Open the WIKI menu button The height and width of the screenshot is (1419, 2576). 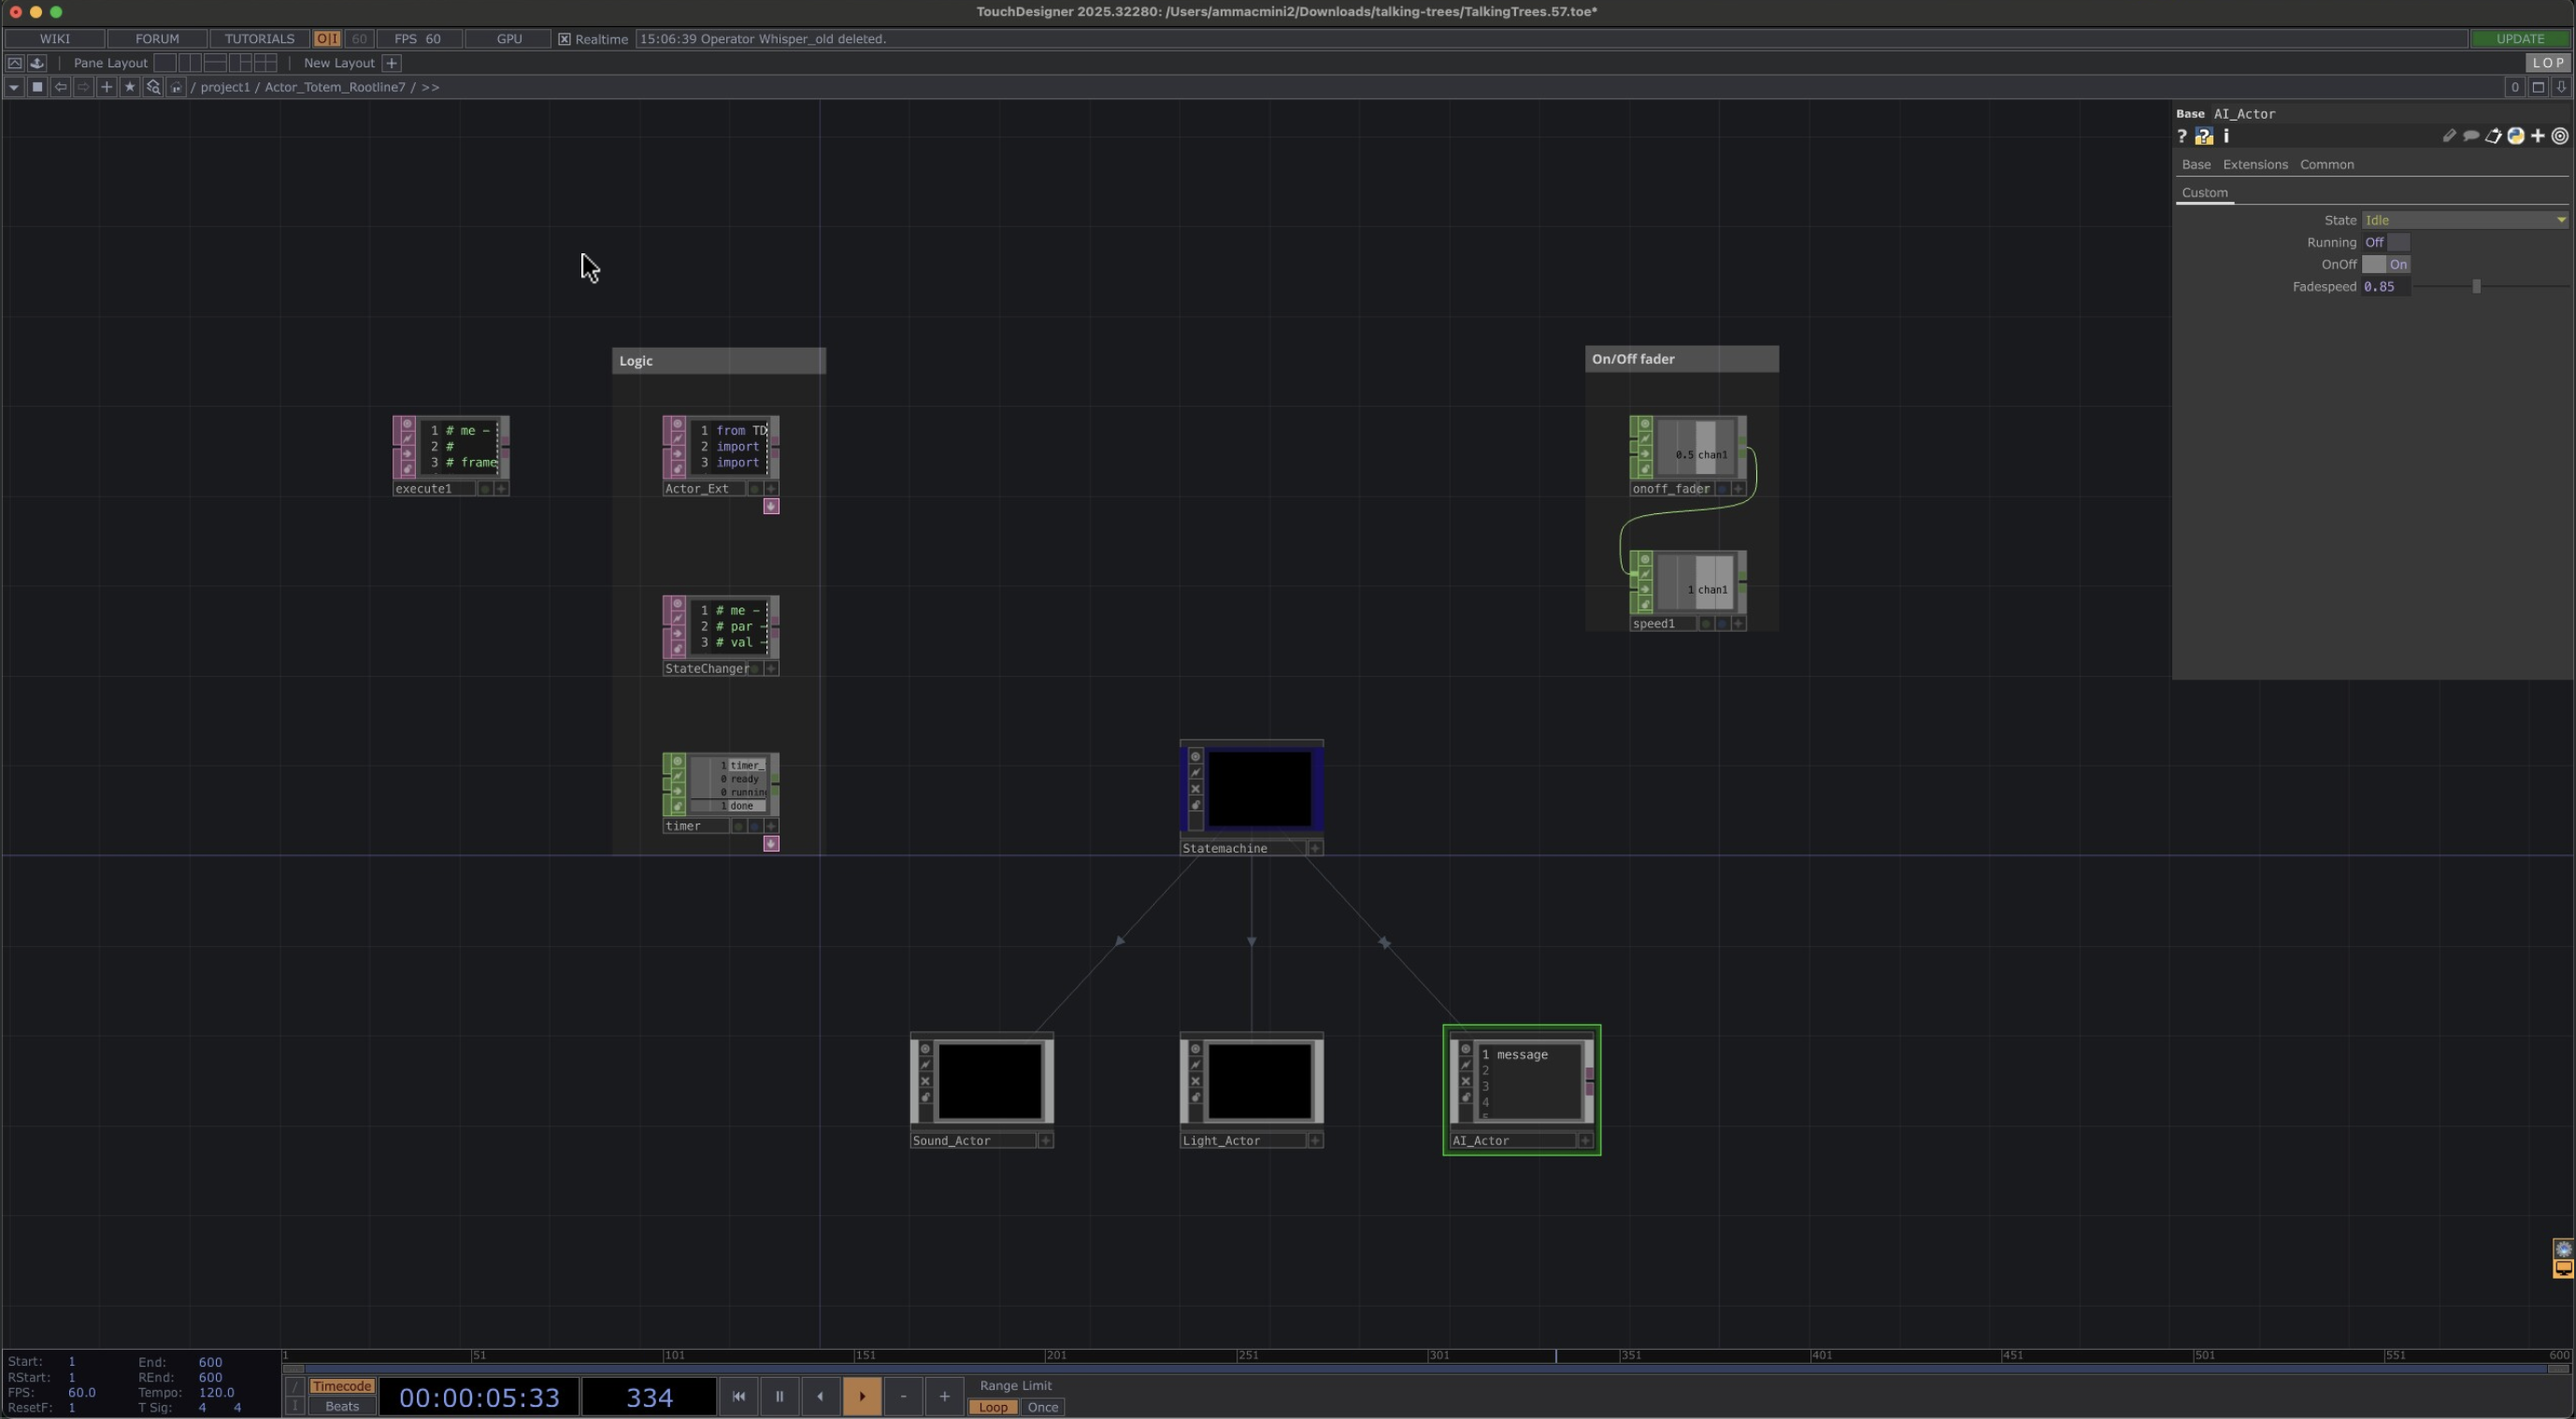tap(55, 39)
